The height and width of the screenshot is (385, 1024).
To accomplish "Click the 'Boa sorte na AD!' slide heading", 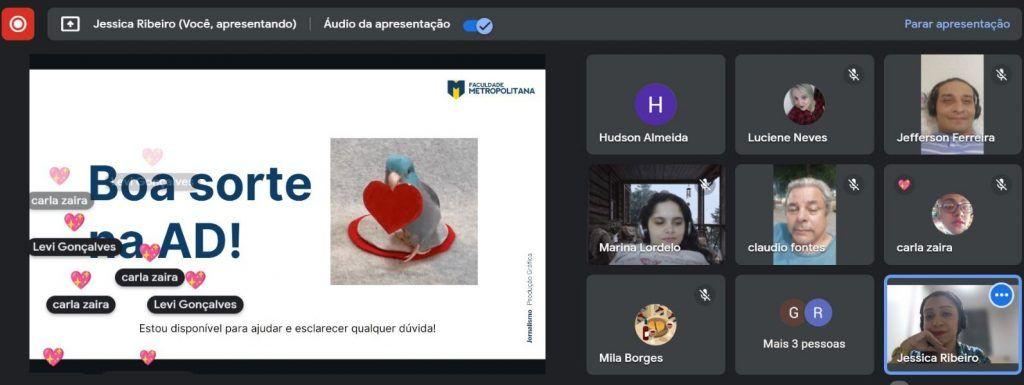I will point(200,212).
